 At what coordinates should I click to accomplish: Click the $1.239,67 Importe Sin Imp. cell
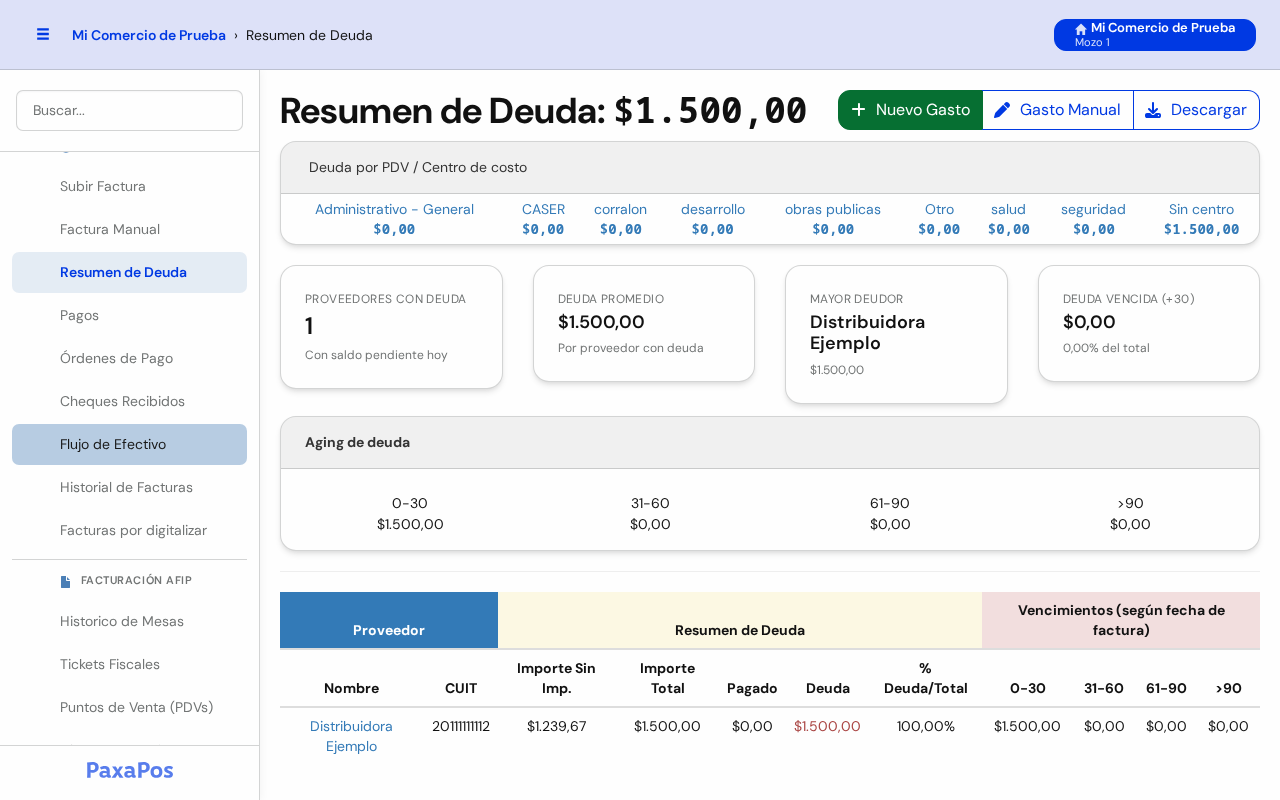tap(557, 726)
